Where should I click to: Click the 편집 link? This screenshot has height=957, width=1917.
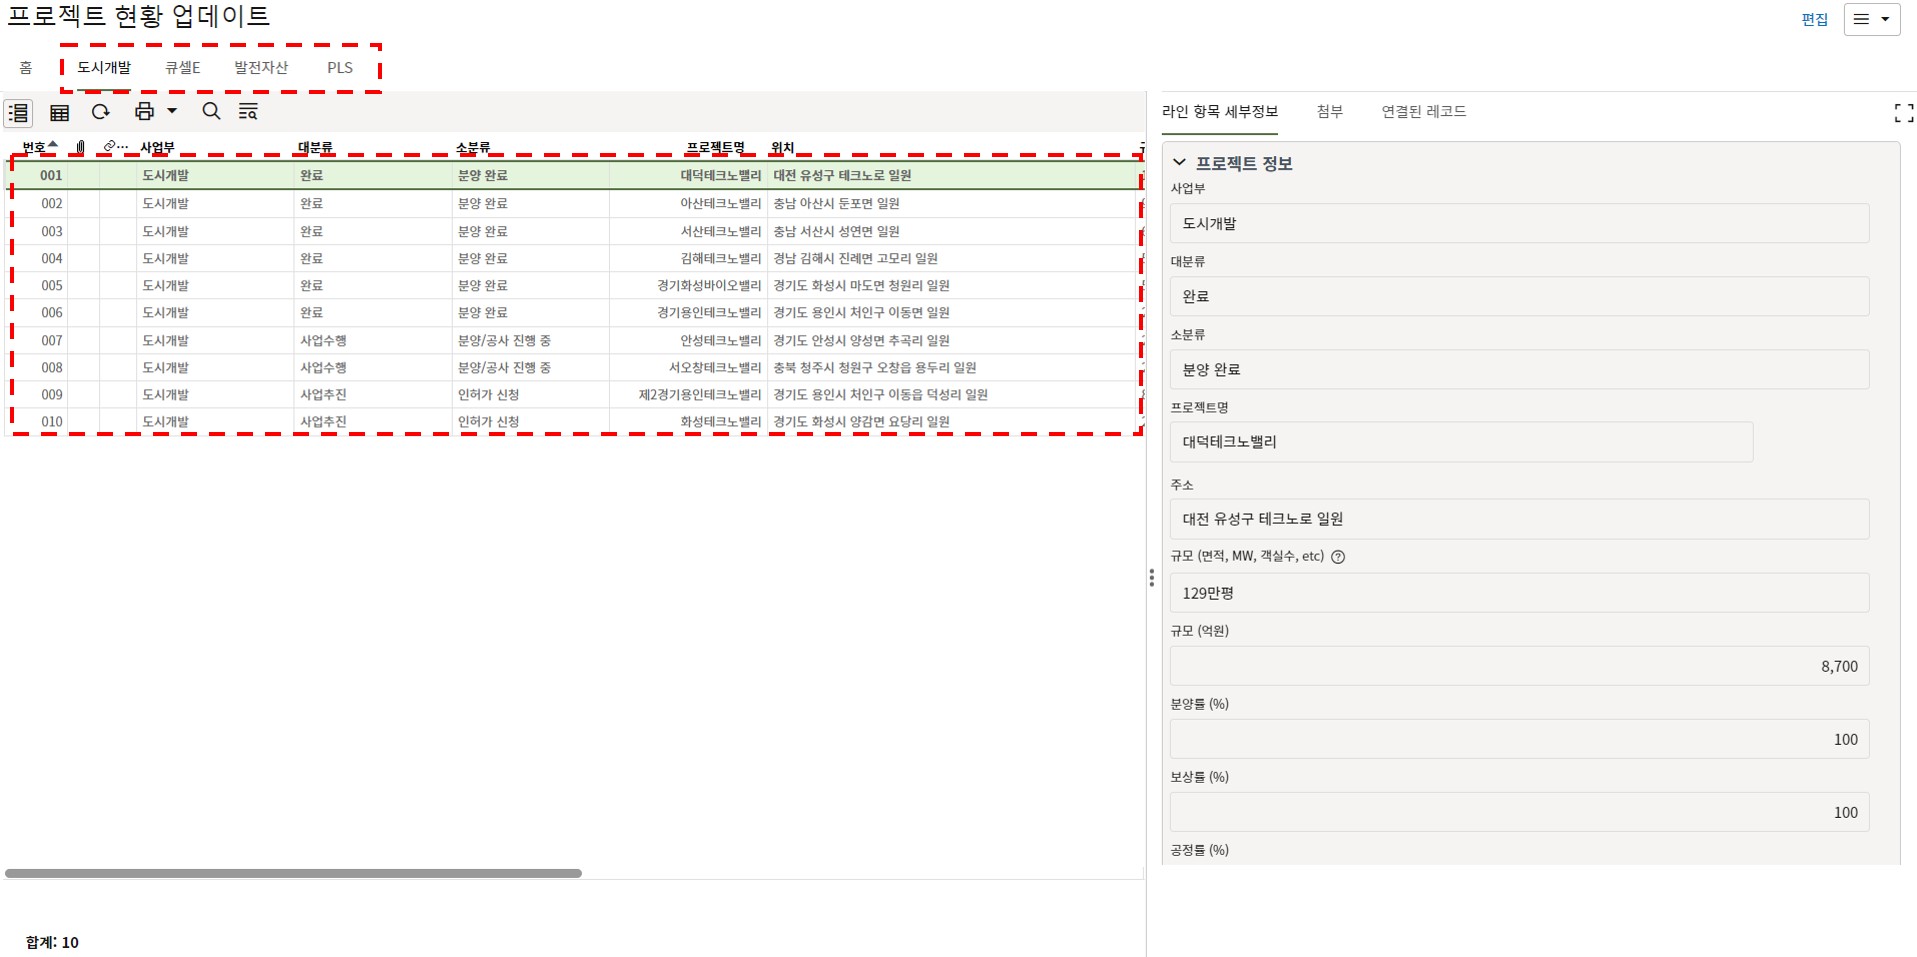point(1814,20)
